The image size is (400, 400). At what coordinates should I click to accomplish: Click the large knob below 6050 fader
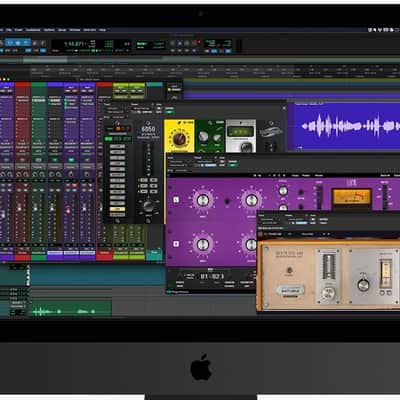coord(148,206)
